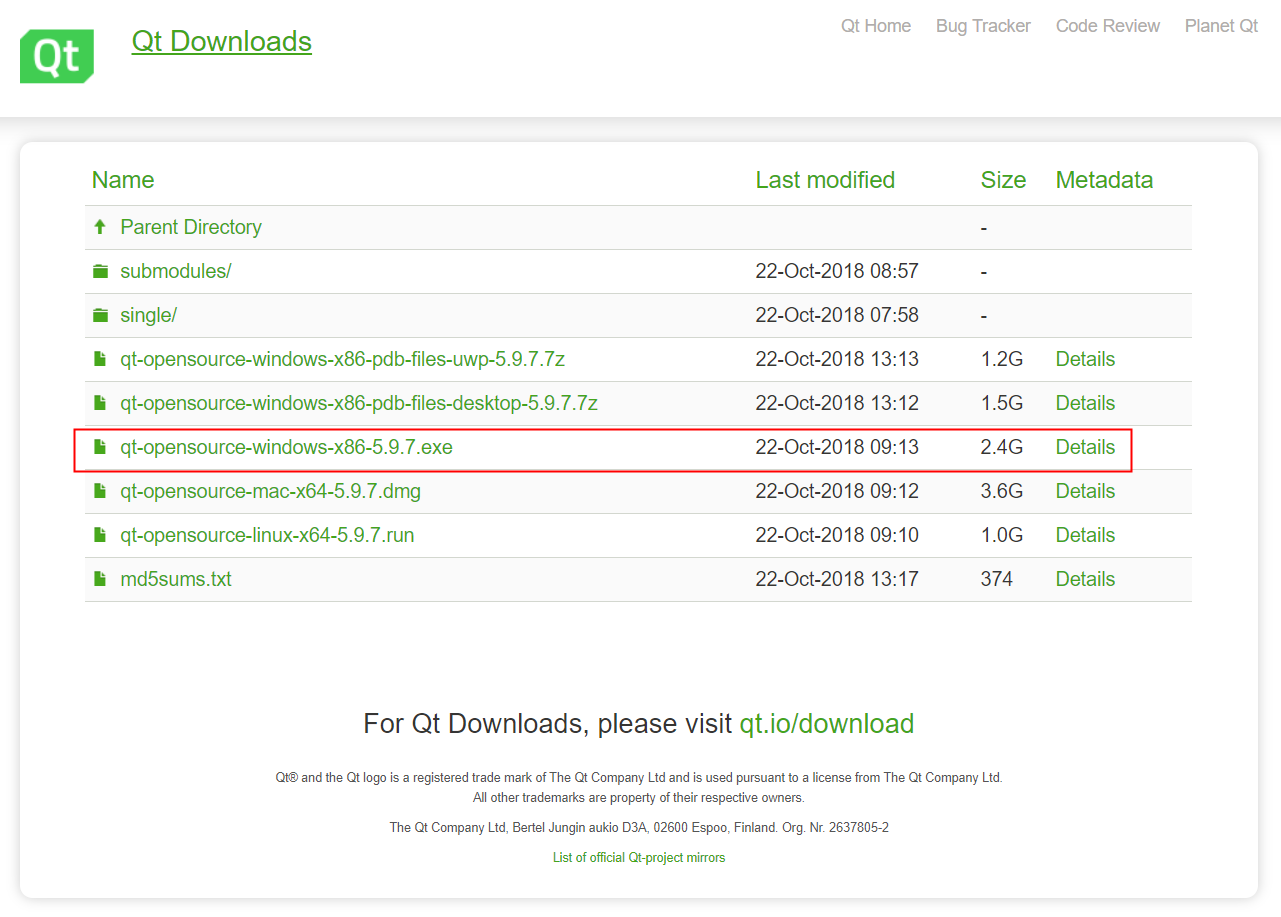Click the 1.5G size value
1281x917 pixels.
1002,403
